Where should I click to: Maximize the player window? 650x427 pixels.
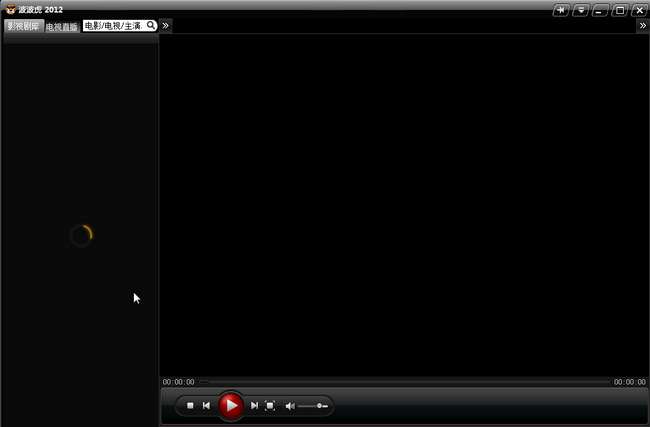coord(620,10)
